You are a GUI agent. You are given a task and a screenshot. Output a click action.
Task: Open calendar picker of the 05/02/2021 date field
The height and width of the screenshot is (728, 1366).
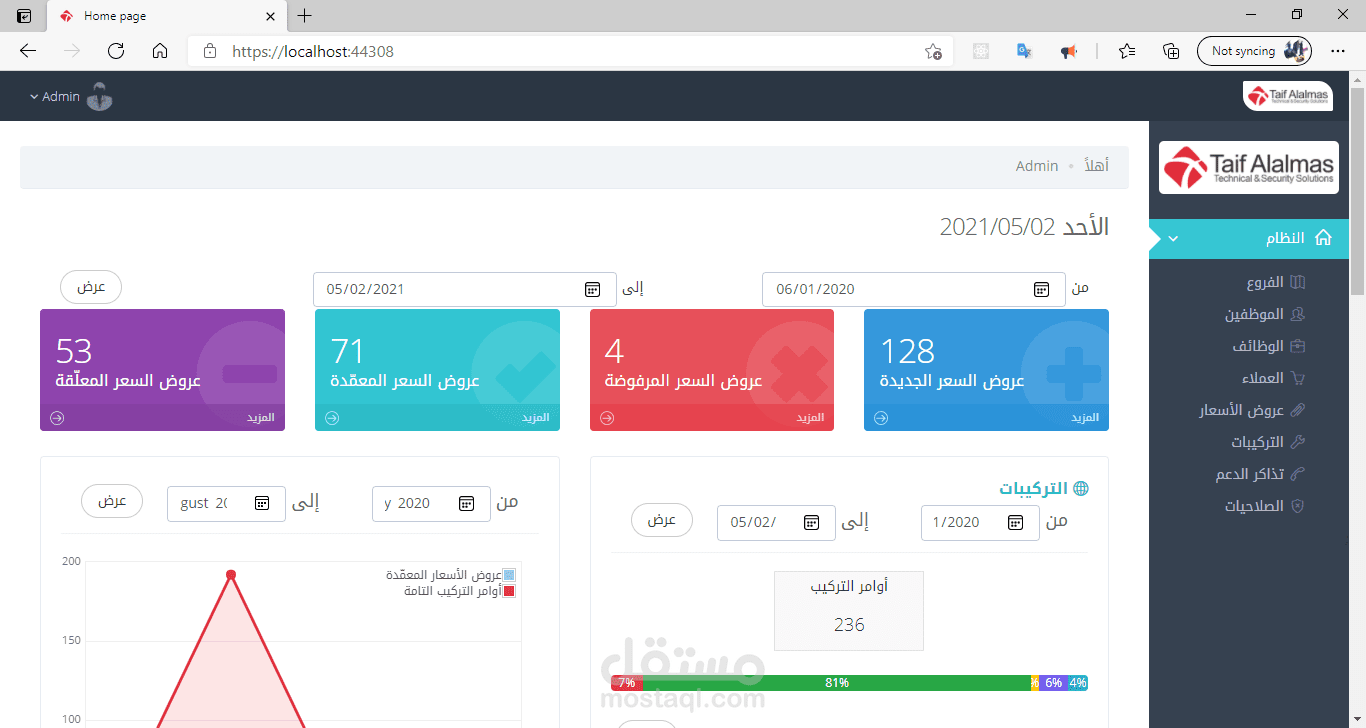592,290
